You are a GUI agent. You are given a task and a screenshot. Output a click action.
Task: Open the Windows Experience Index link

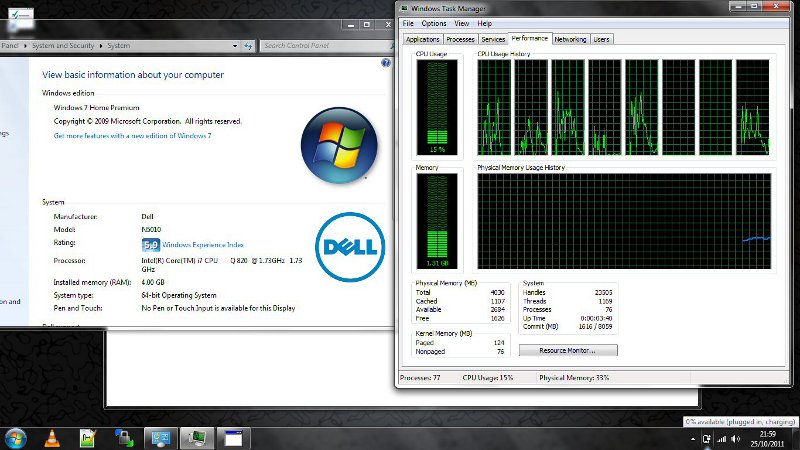[x=203, y=245]
